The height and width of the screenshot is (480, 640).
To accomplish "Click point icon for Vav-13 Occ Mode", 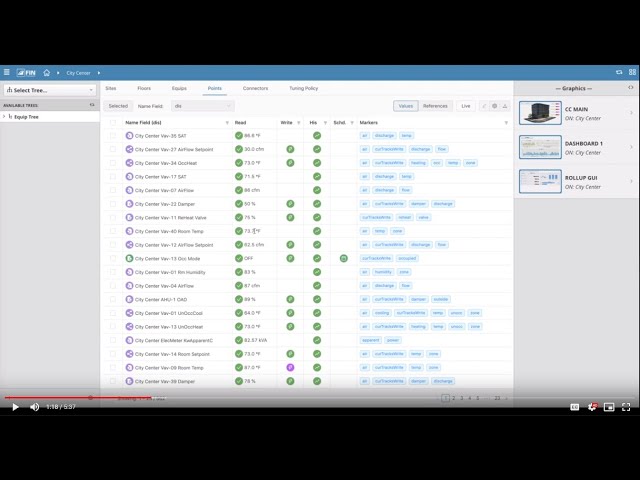I will coord(129,258).
